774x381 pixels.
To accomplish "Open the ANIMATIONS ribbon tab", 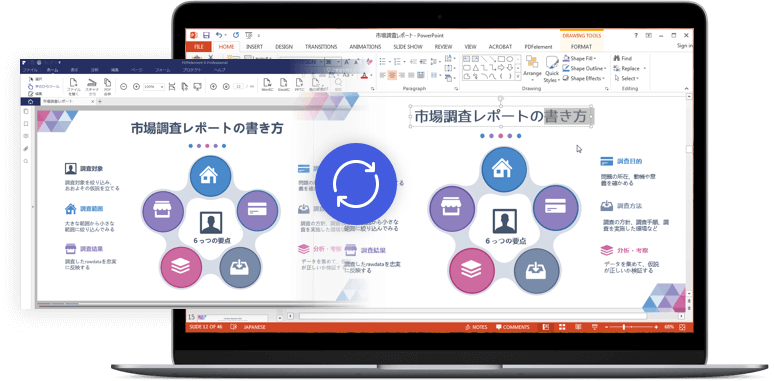I will pos(365,47).
